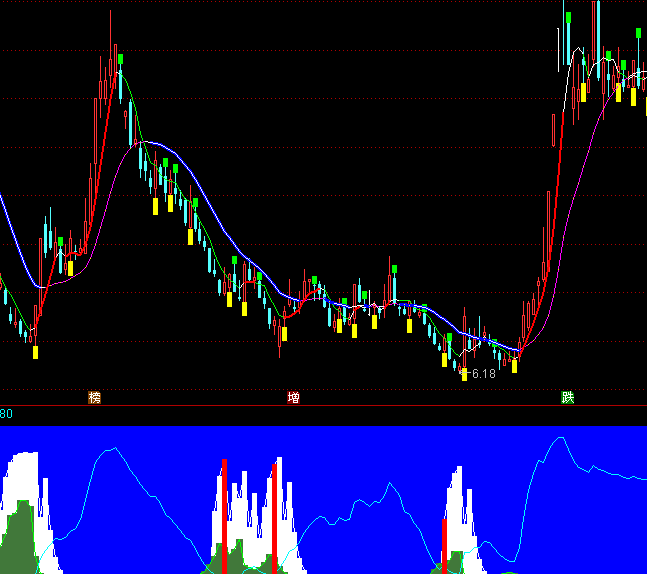This screenshot has width=647, height=574.
Task: Click the green marker at the far-right edge
Action: [638, 34]
